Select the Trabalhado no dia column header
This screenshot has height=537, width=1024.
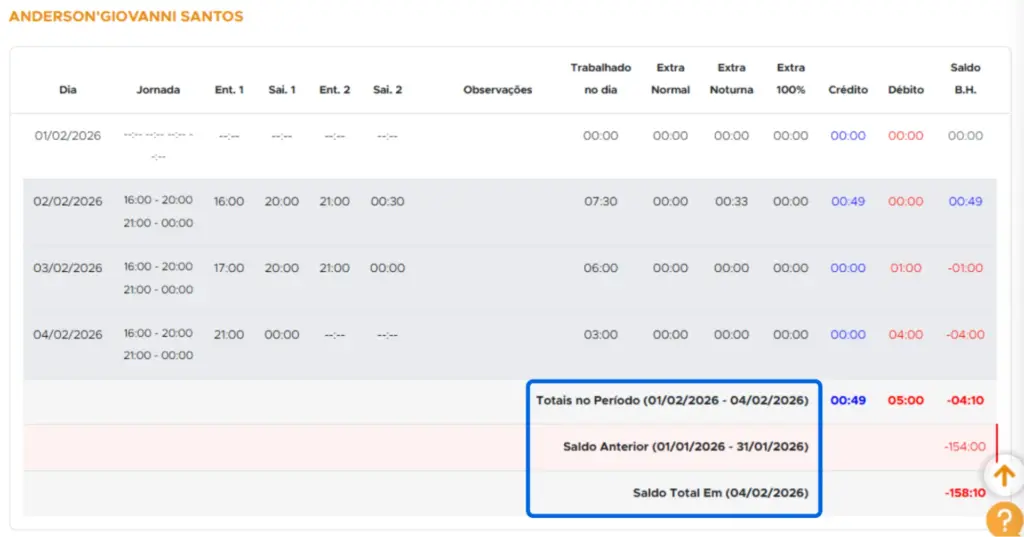600,78
